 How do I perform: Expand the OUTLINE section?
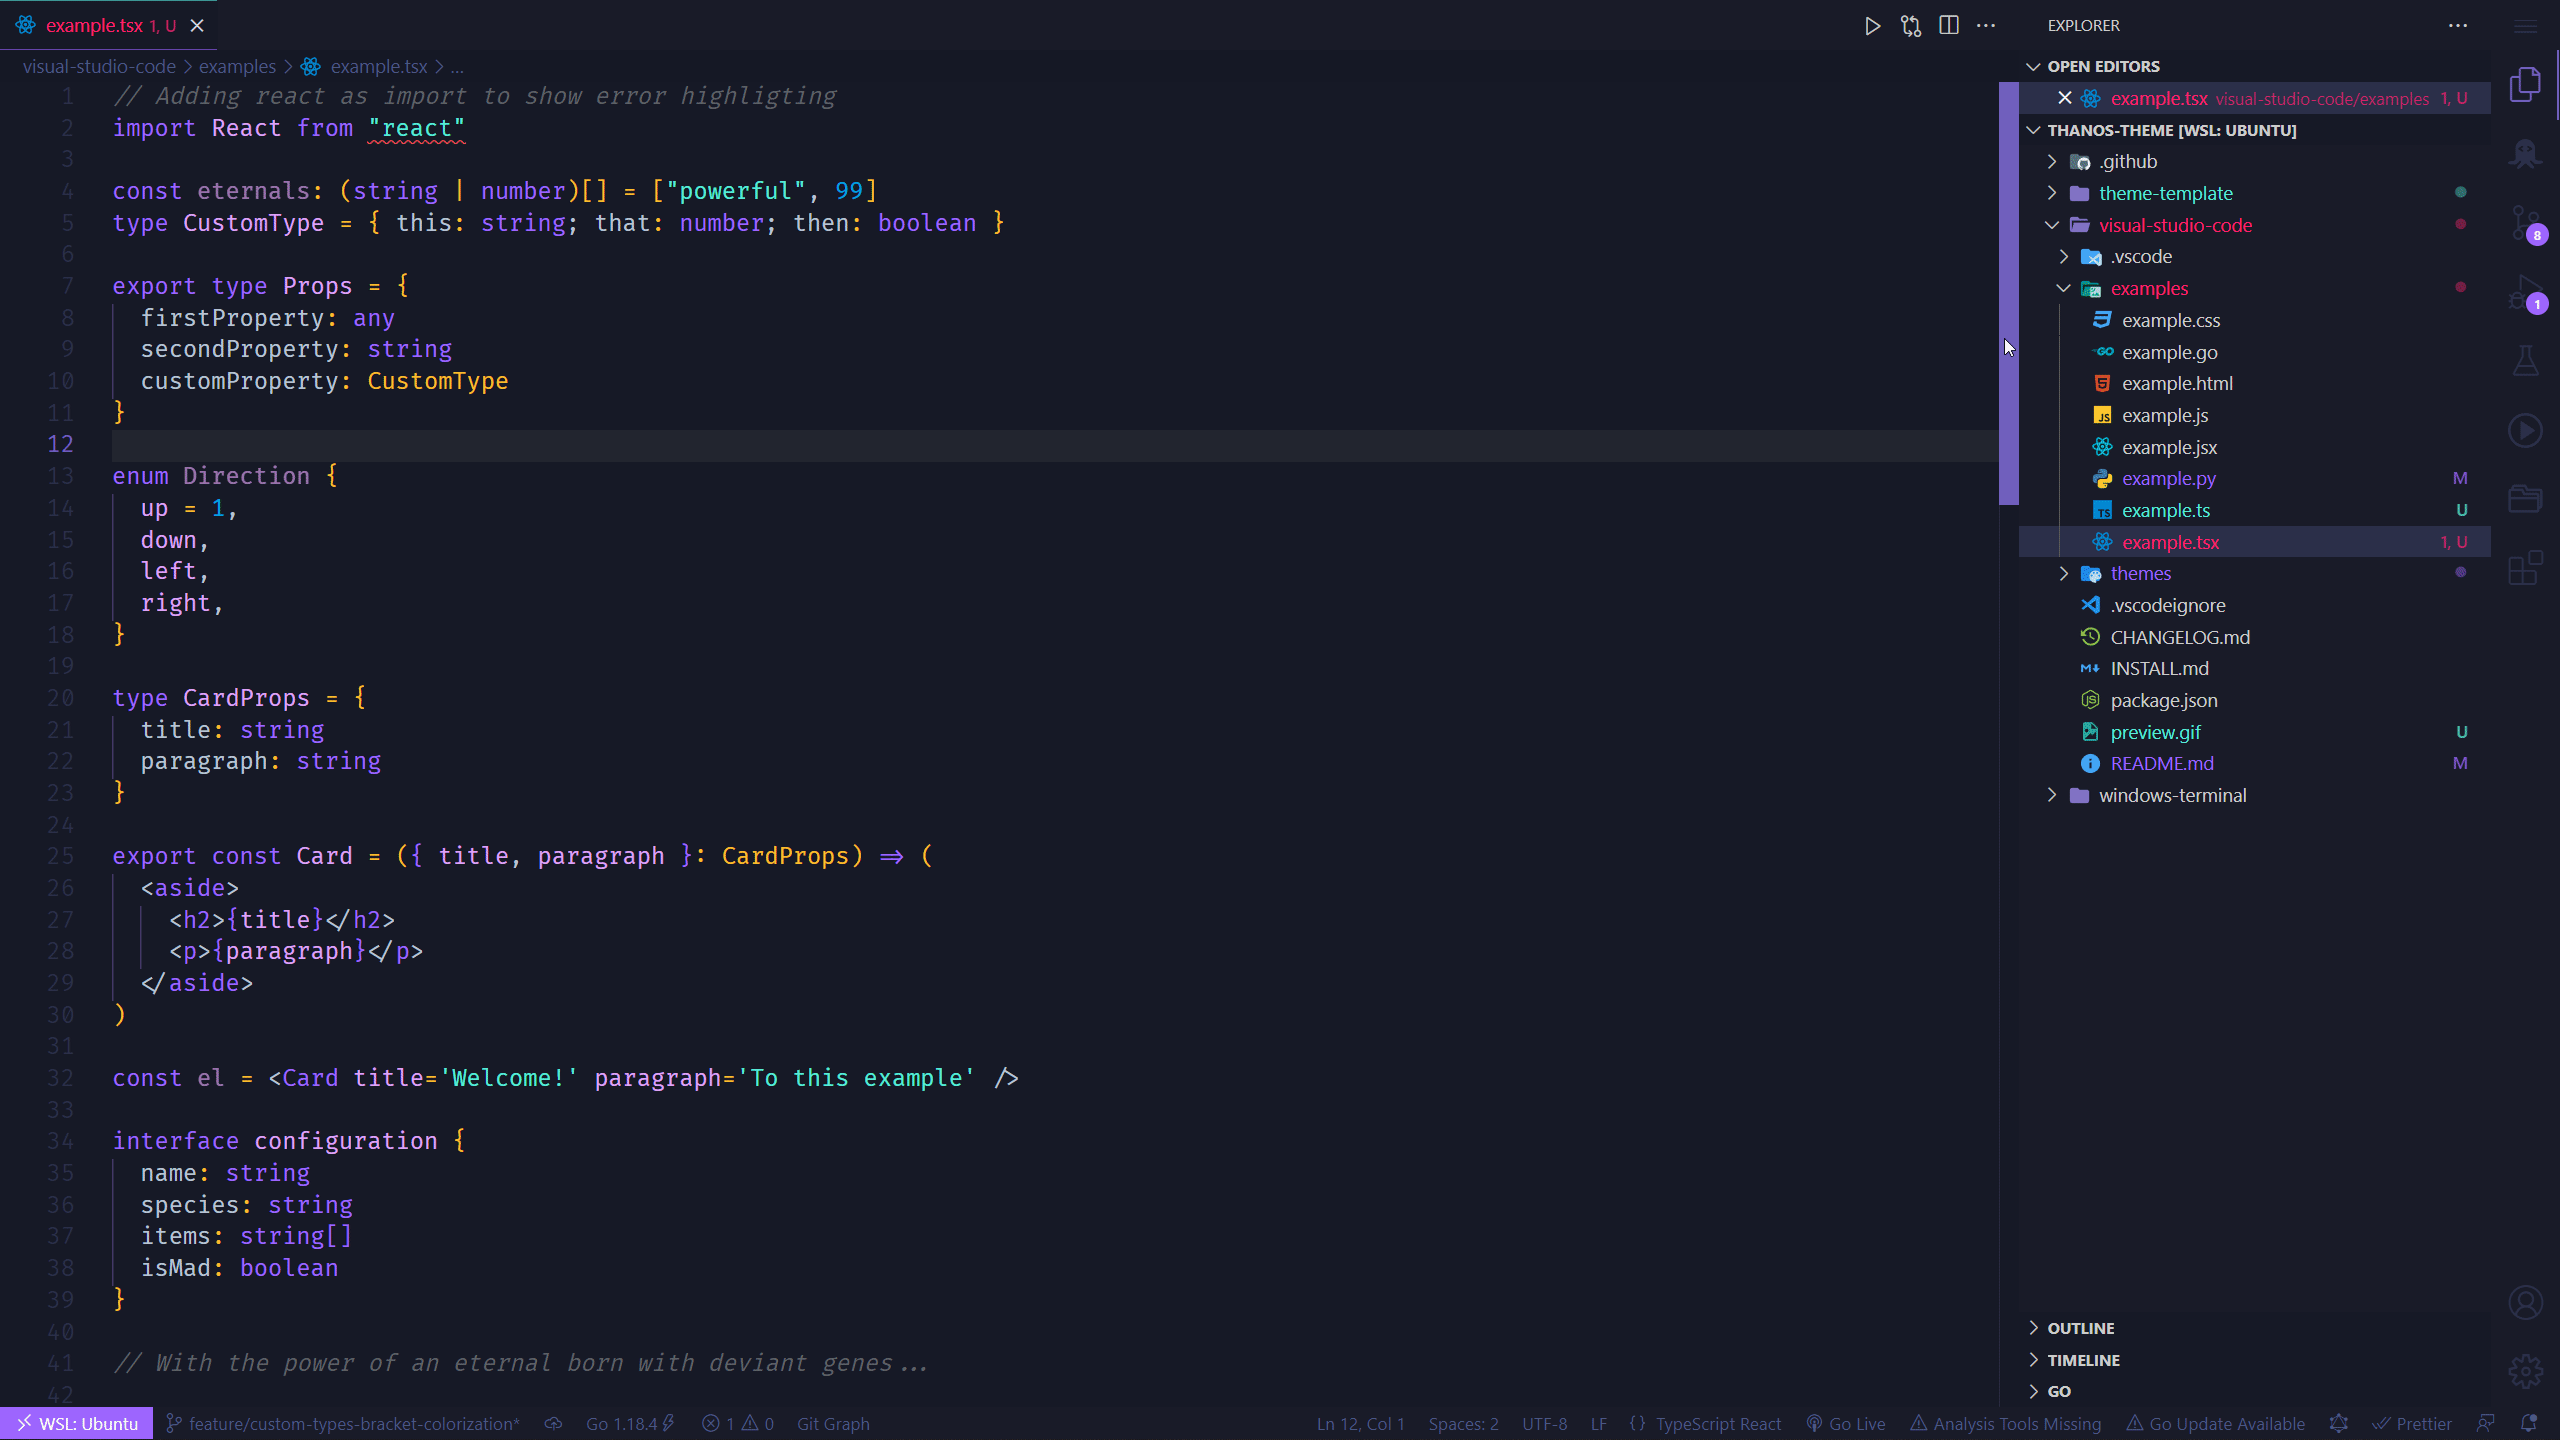click(x=2080, y=1328)
